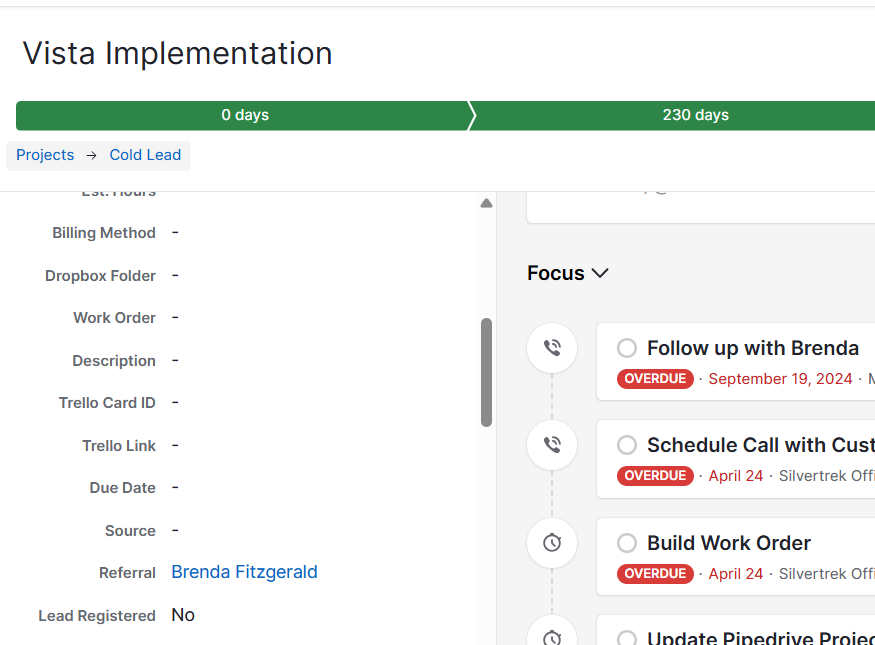Edit the Trello Card ID field value
The height and width of the screenshot is (645, 875).
point(175,402)
